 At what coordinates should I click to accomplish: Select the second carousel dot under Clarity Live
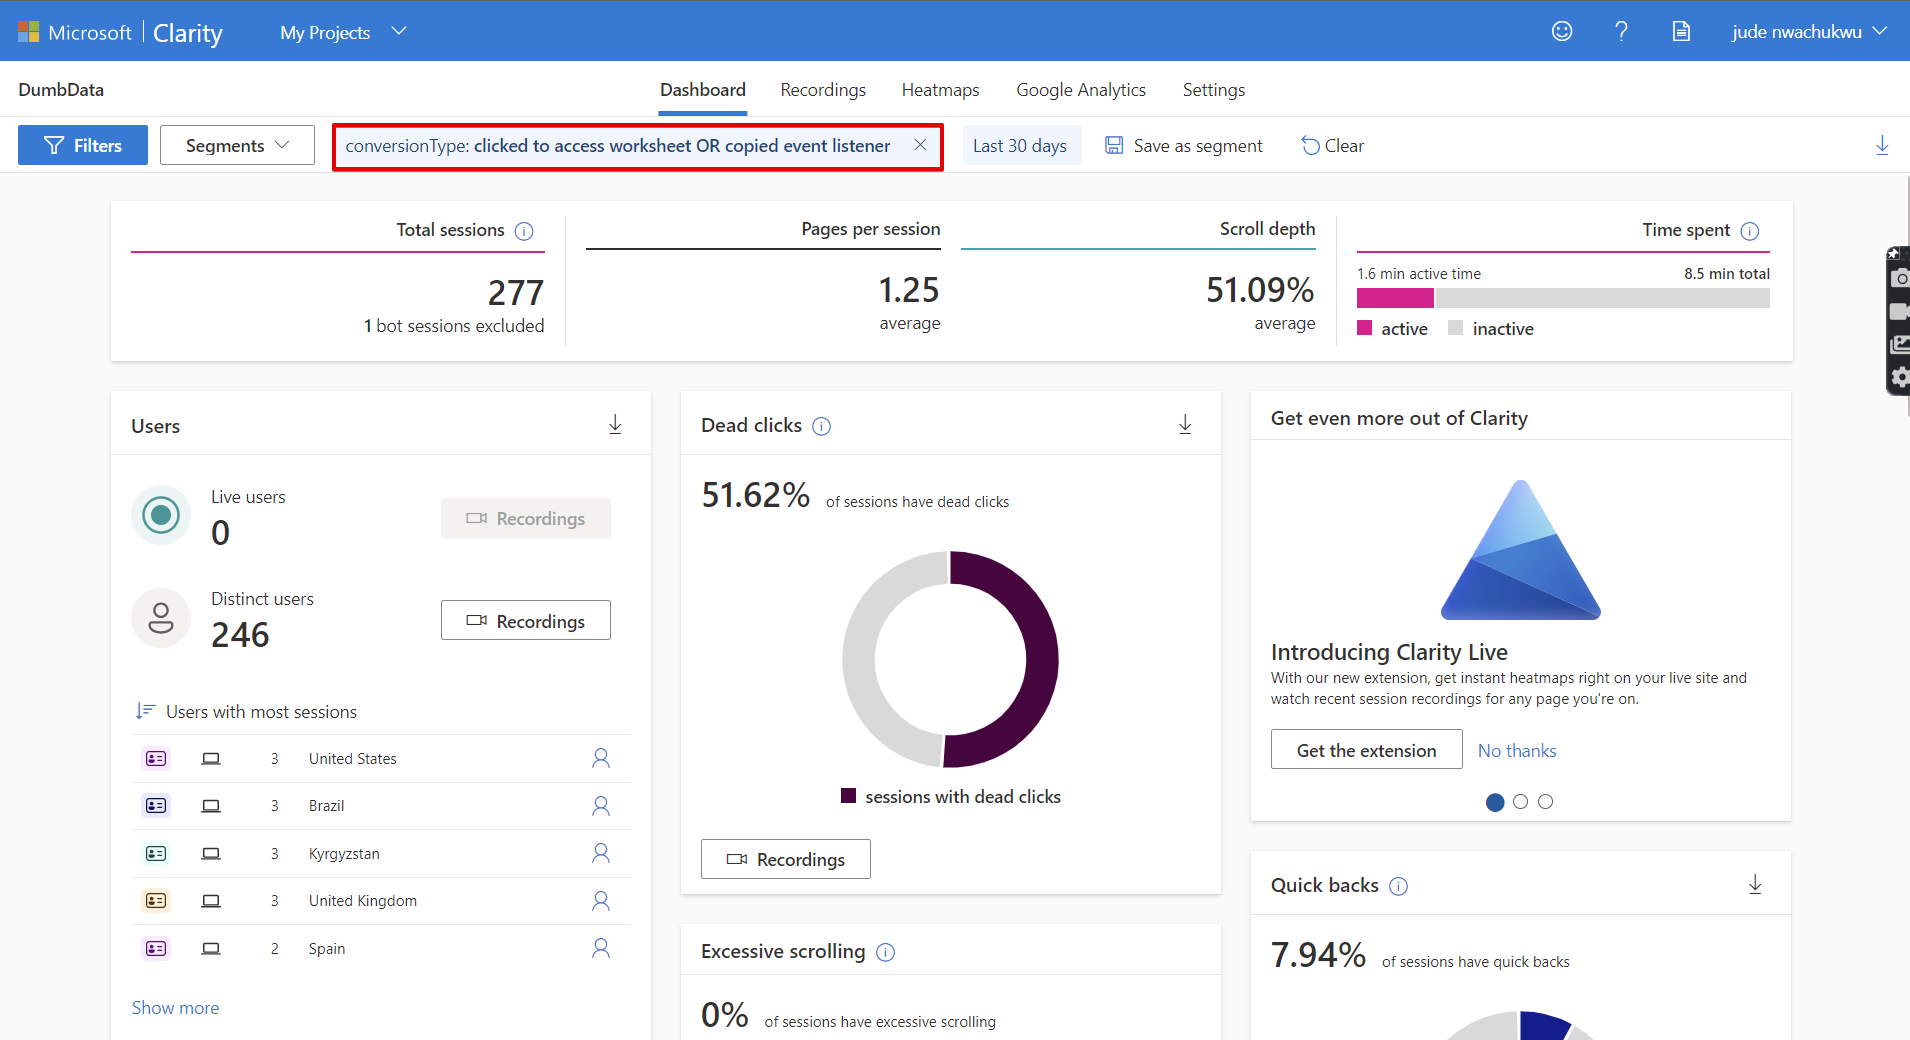1520,801
